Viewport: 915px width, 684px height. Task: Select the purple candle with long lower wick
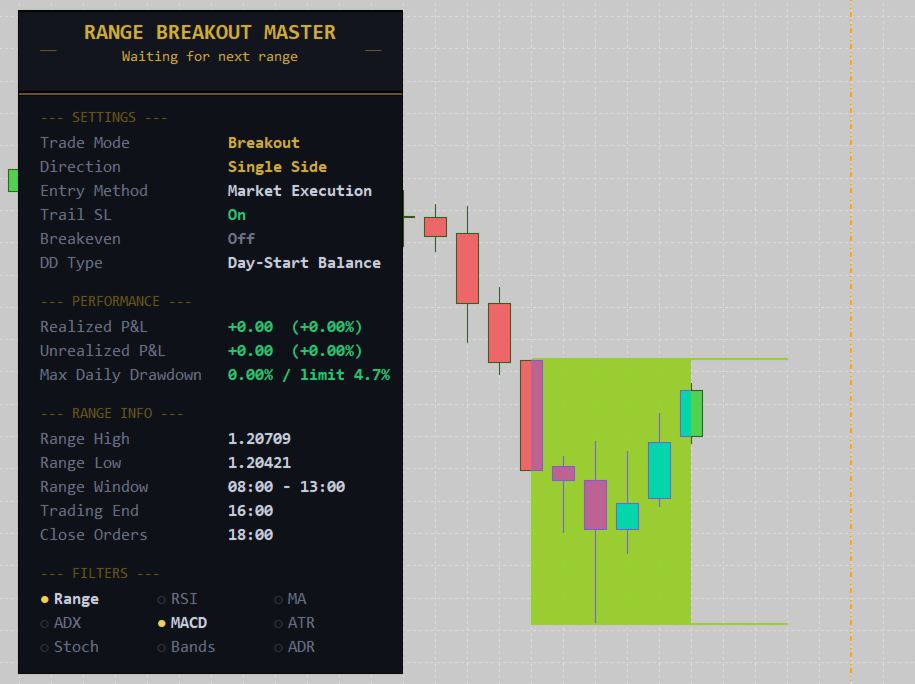coord(595,505)
